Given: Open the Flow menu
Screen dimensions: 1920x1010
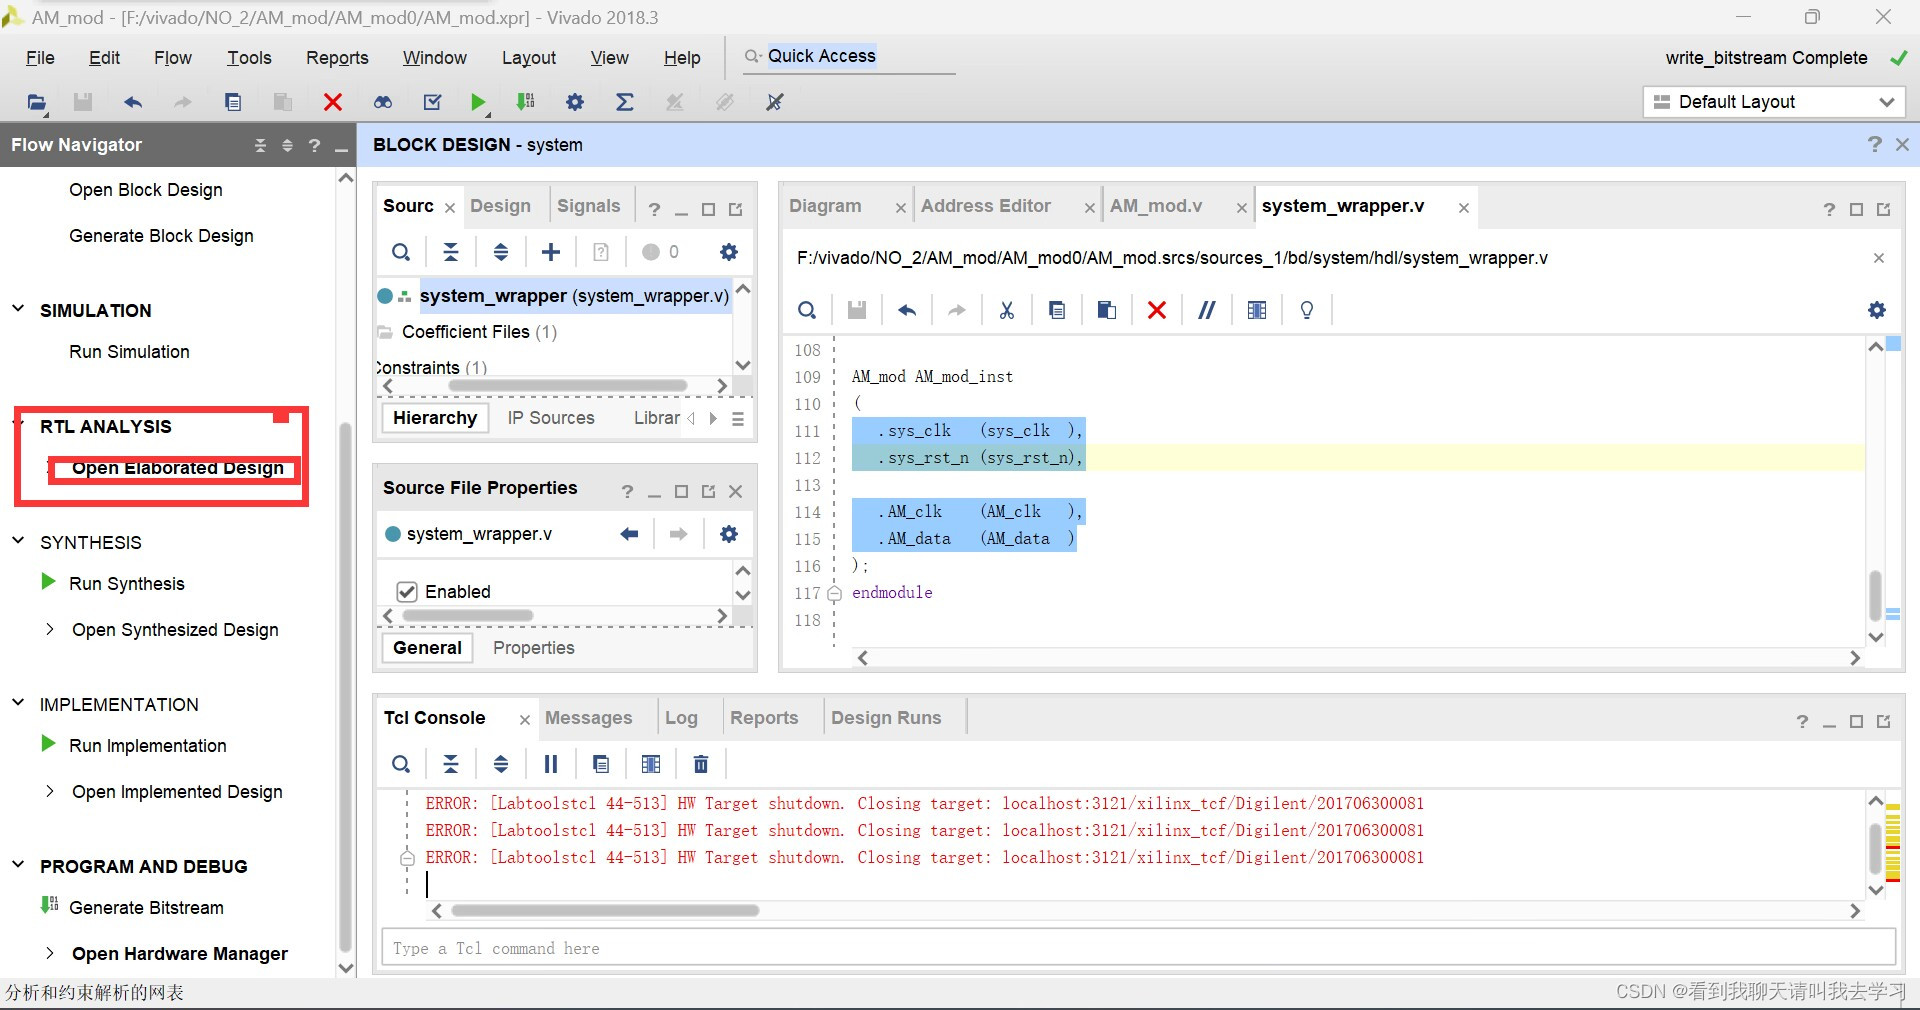Looking at the screenshot, I should click(x=173, y=58).
